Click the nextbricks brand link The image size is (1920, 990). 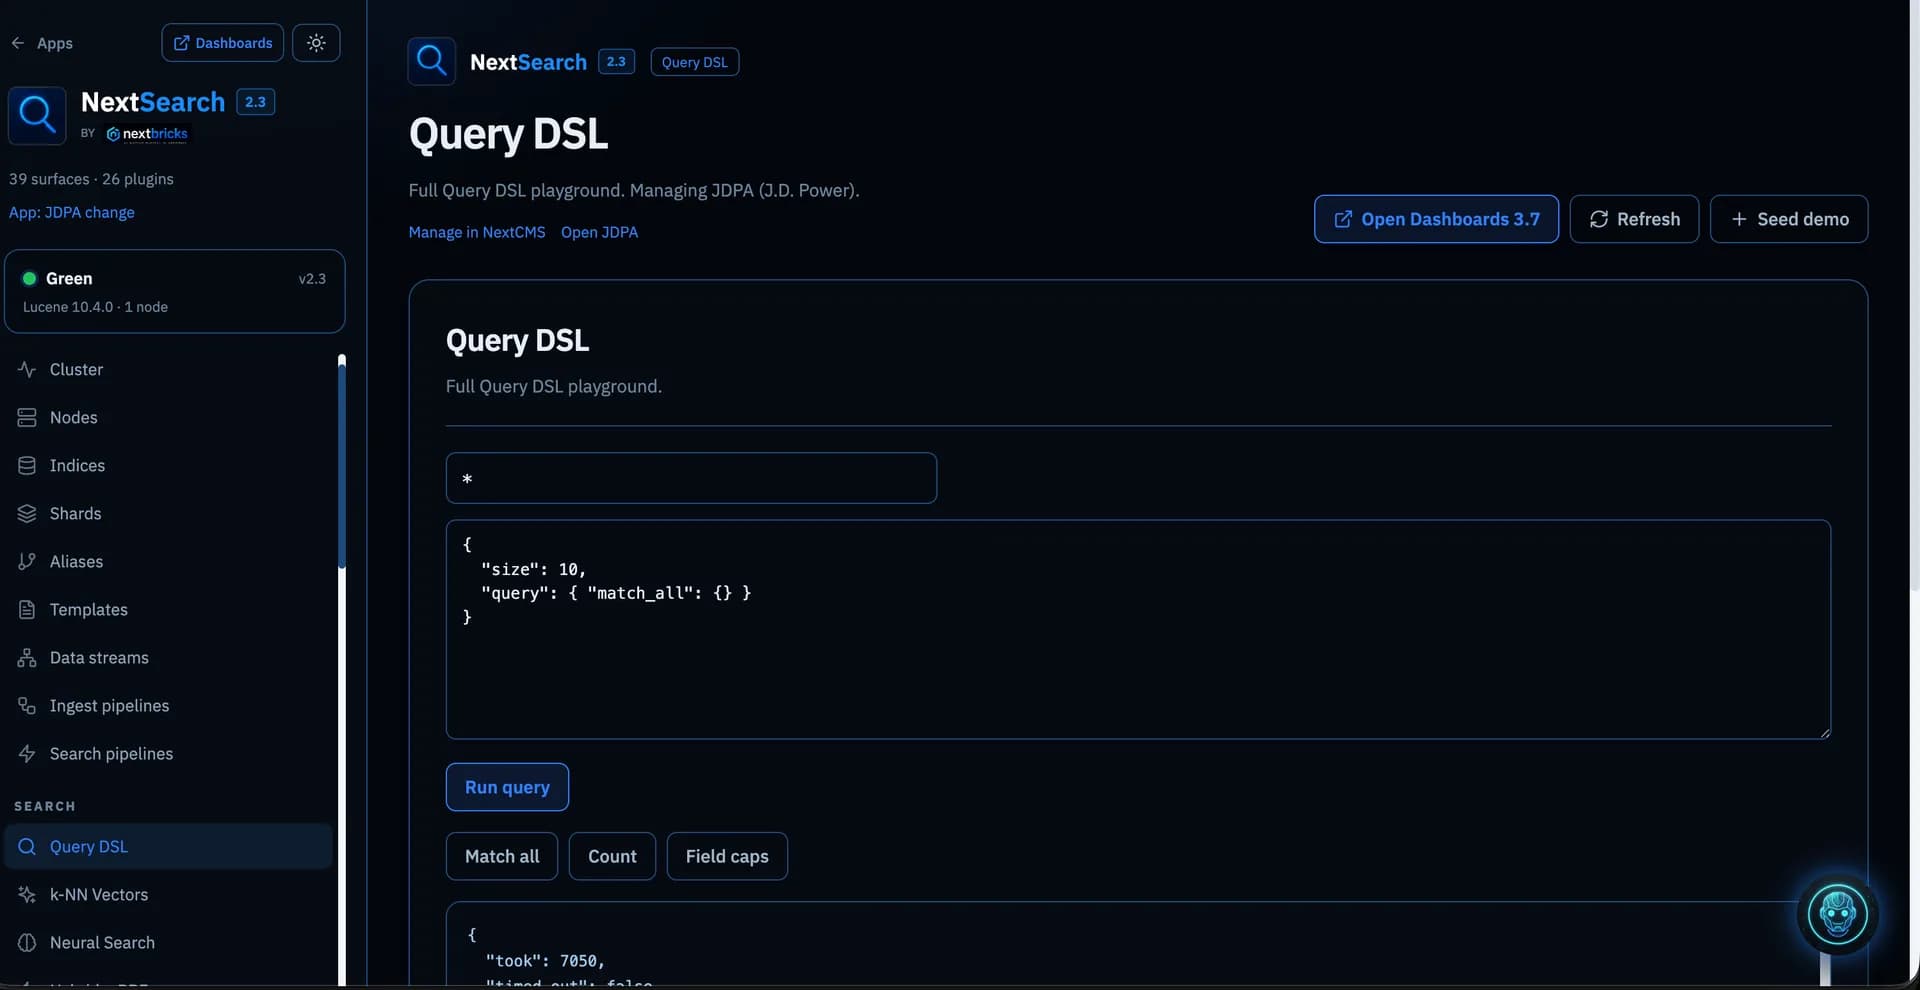click(x=147, y=133)
